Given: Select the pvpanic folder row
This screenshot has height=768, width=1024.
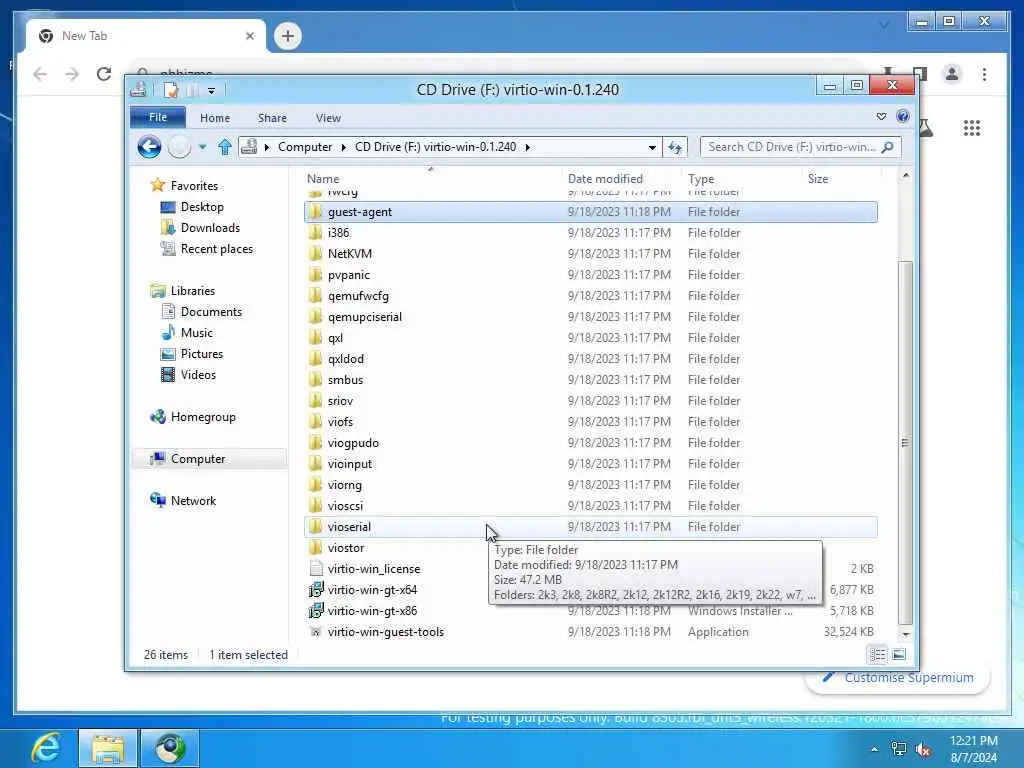Looking at the screenshot, I should (590, 275).
